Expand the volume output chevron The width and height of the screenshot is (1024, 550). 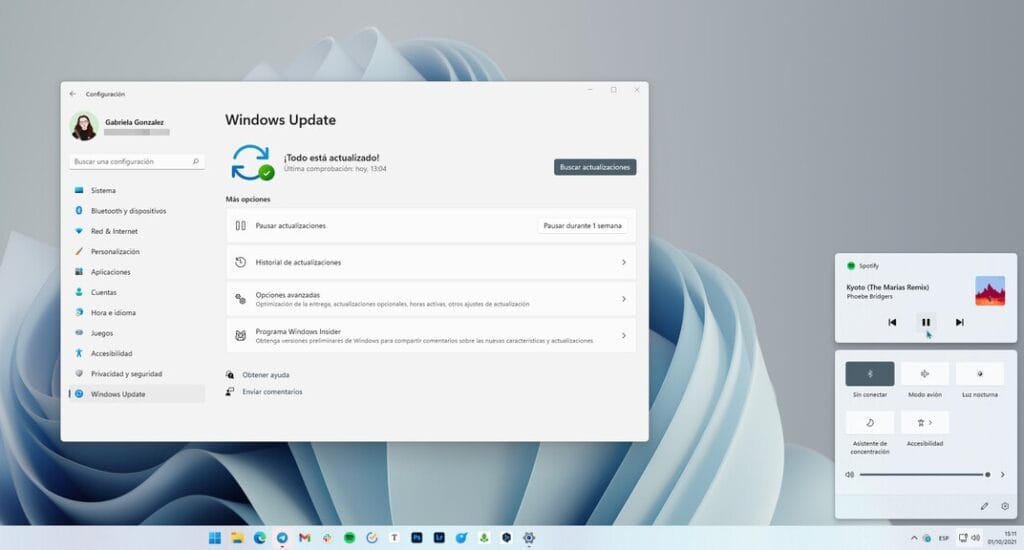(x=1003, y=475)
